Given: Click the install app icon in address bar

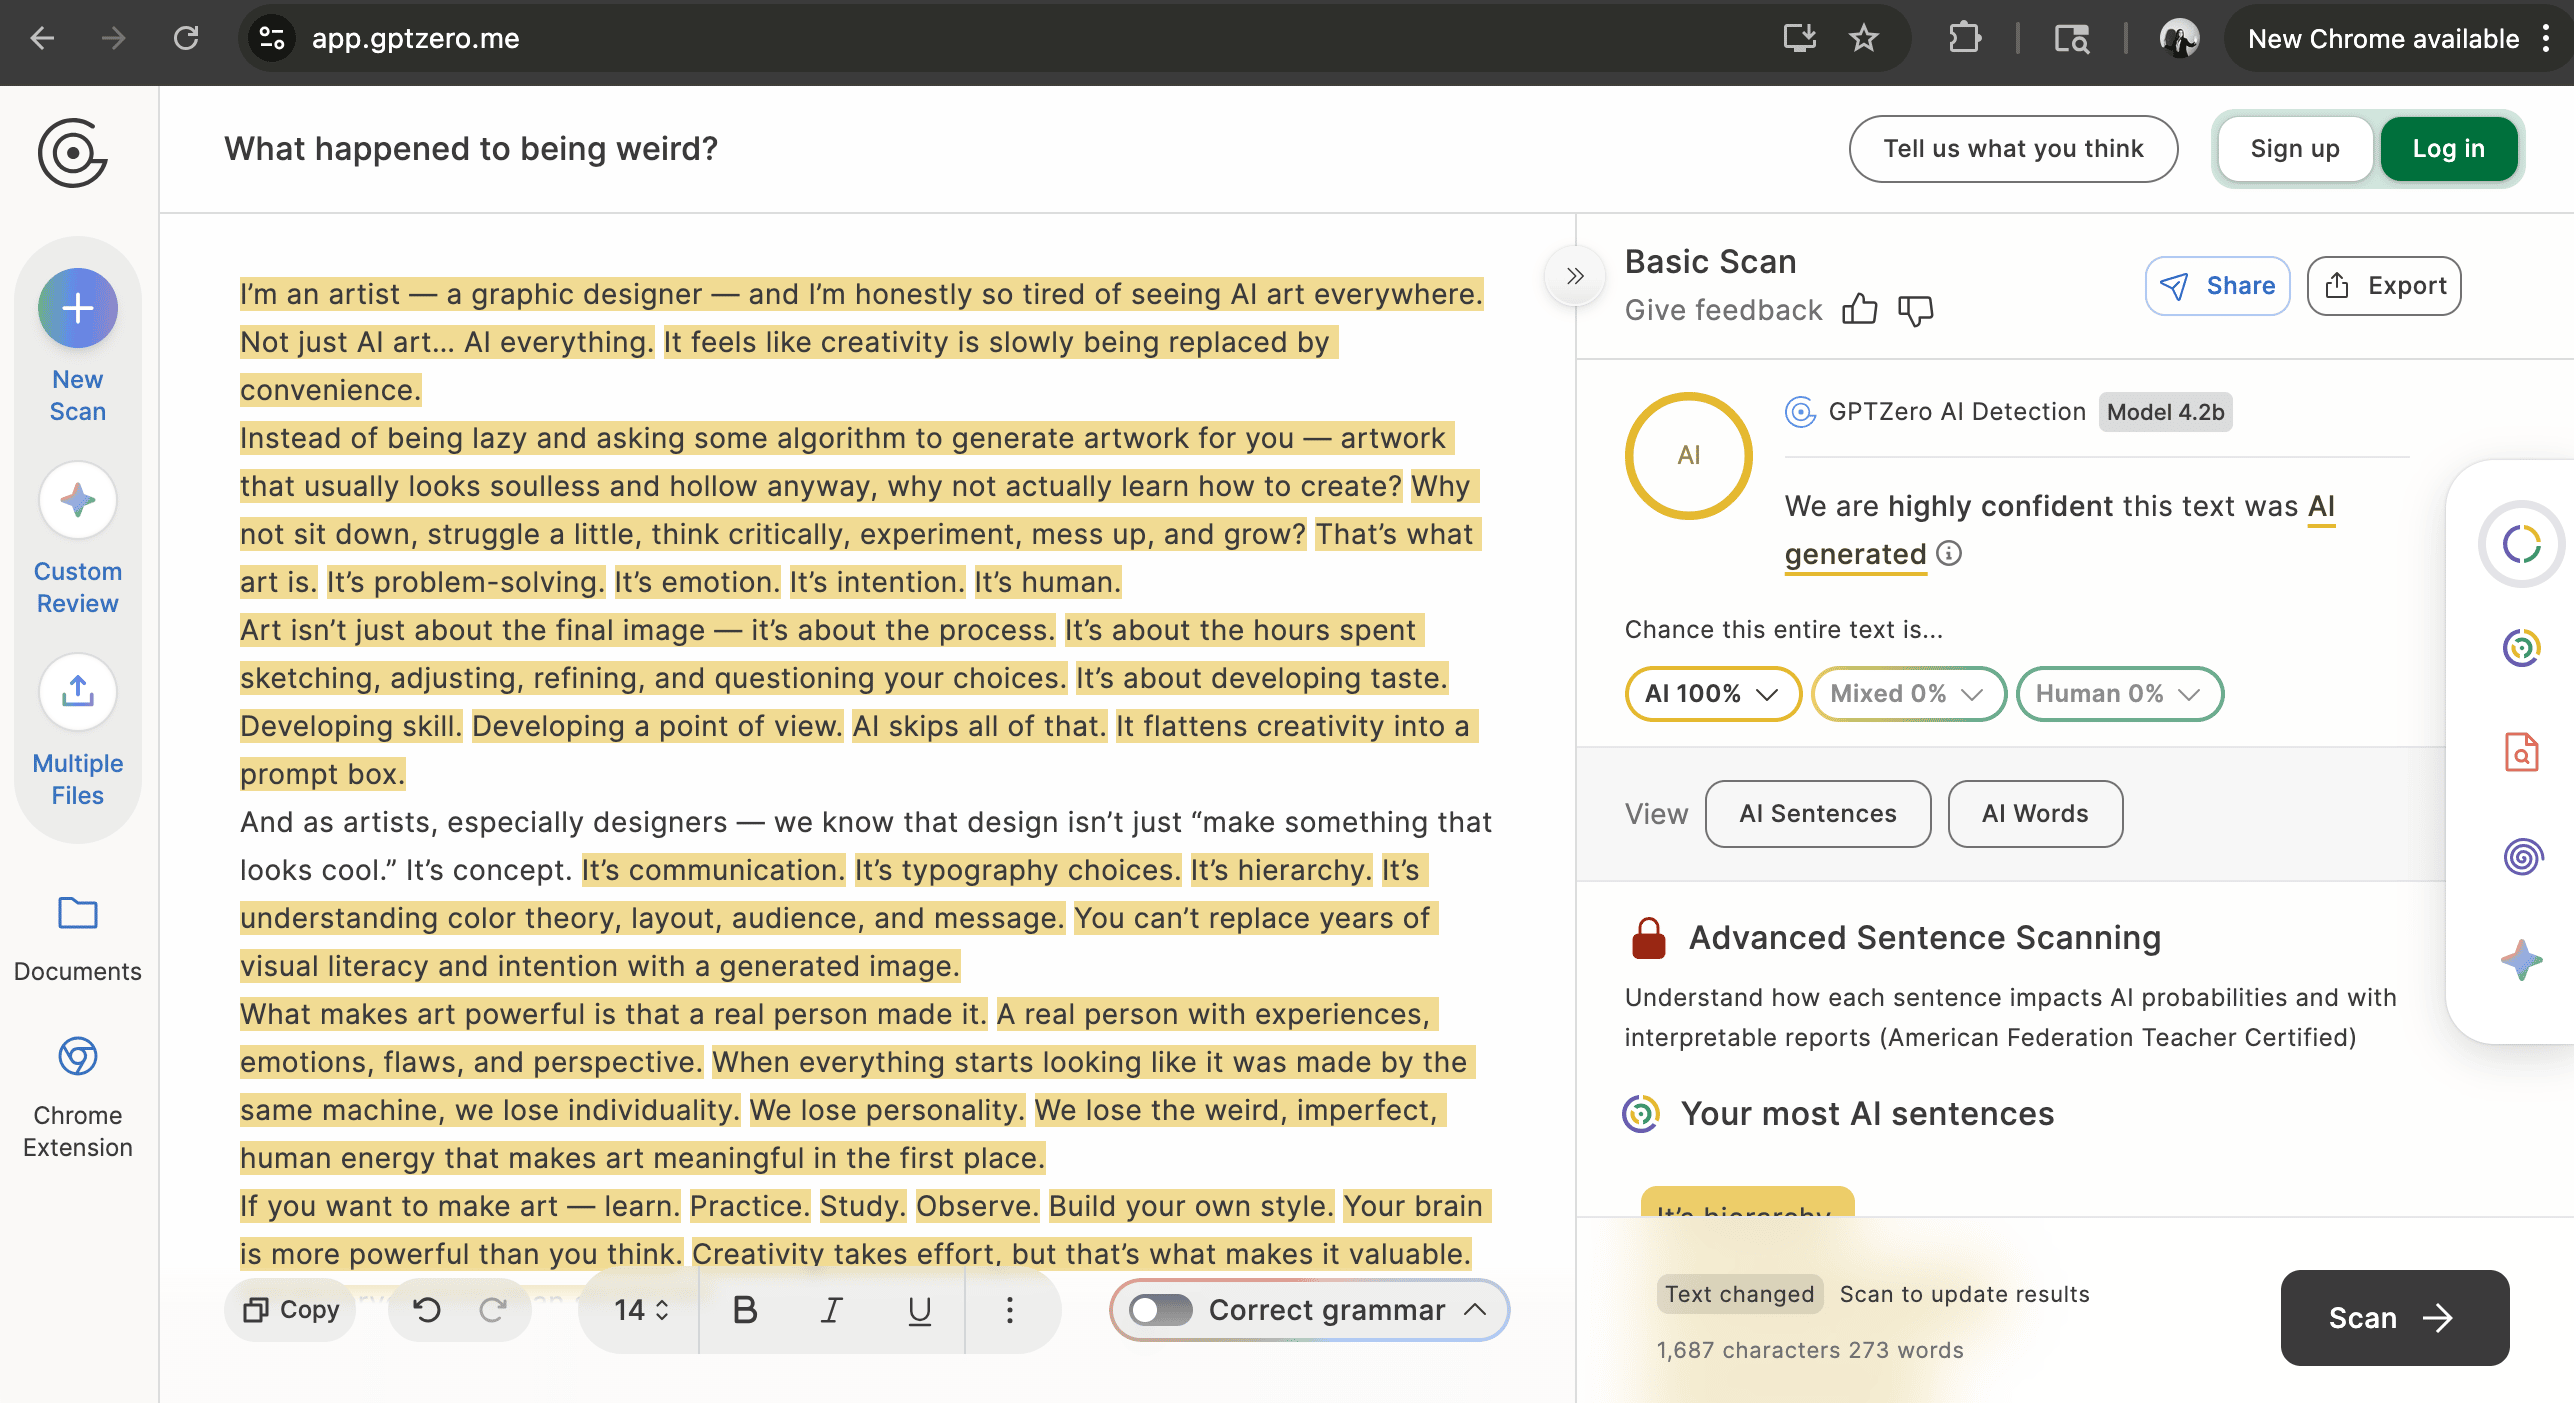Looking at the screenshot, I should coord(1800,38).
